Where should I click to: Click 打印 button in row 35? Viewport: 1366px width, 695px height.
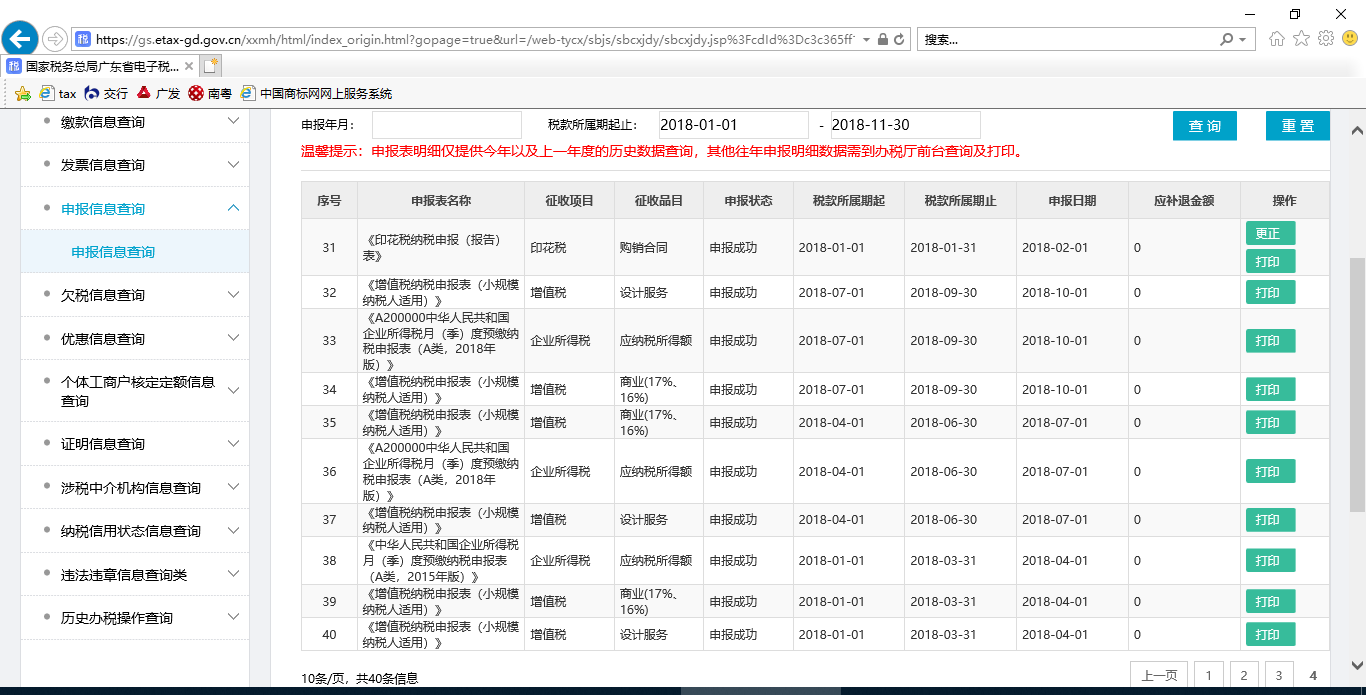[x=1270, y=423]
